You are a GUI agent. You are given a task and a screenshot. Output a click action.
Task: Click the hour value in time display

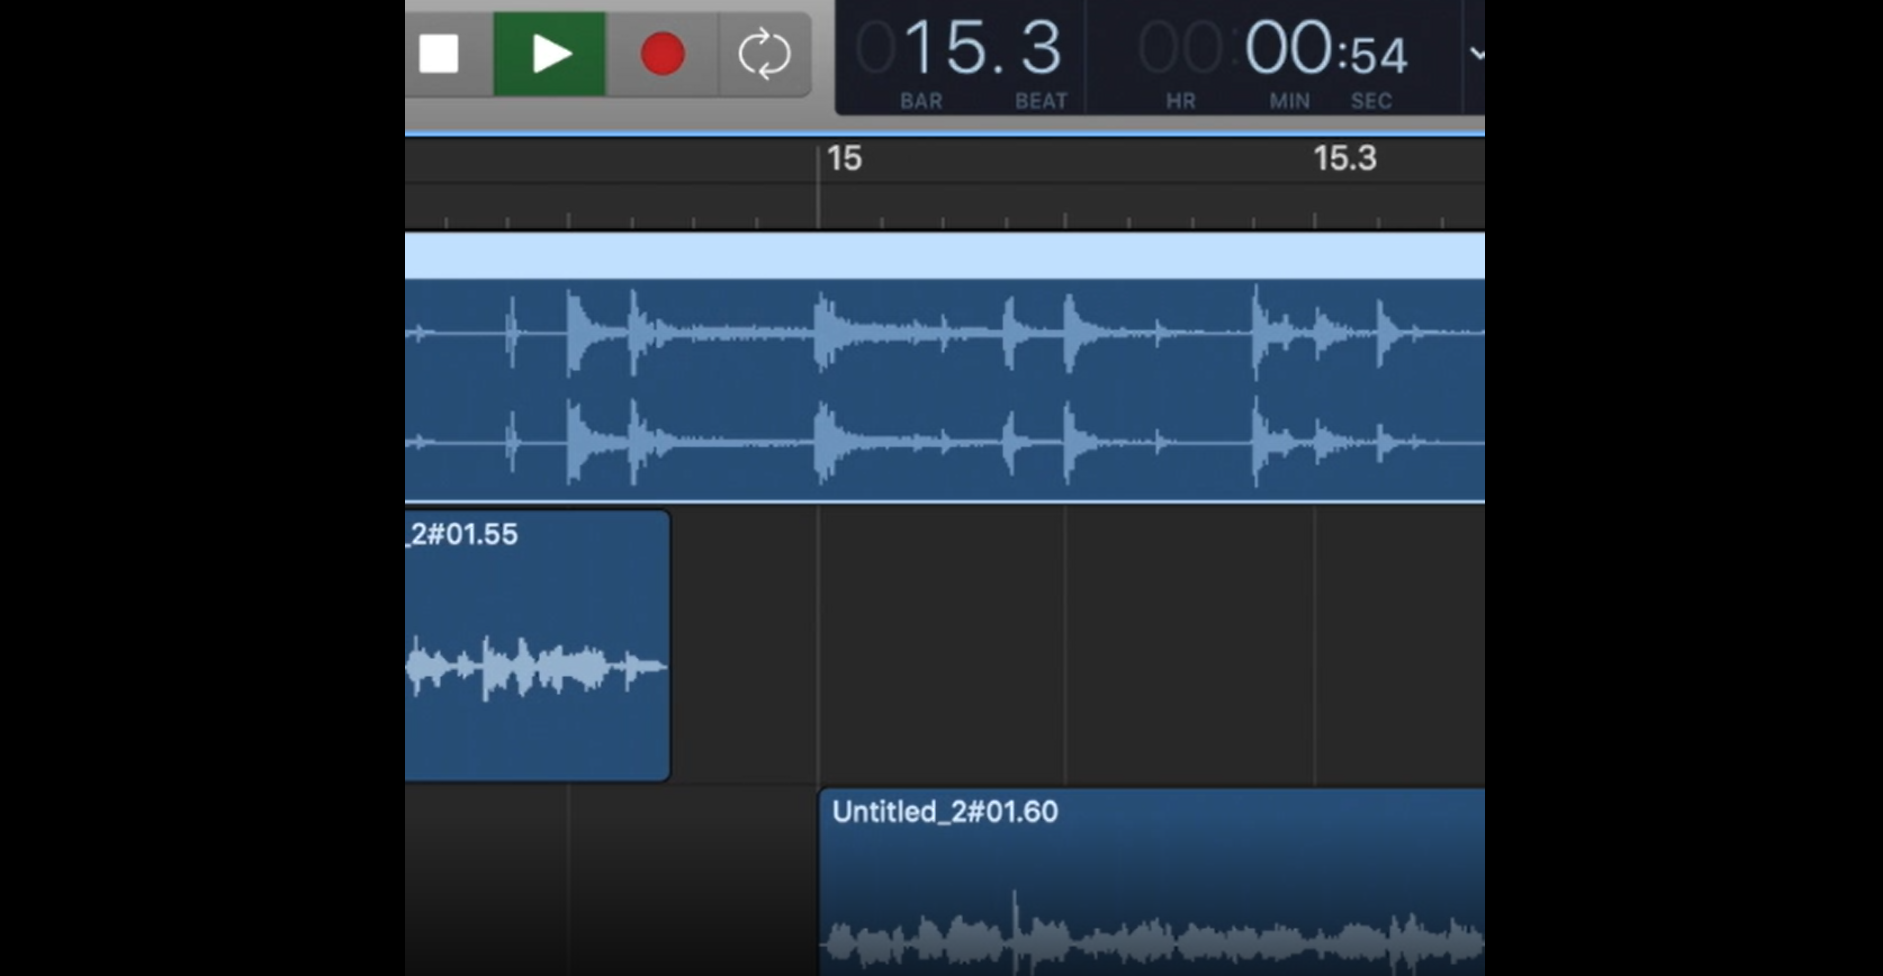[1180, 48]
